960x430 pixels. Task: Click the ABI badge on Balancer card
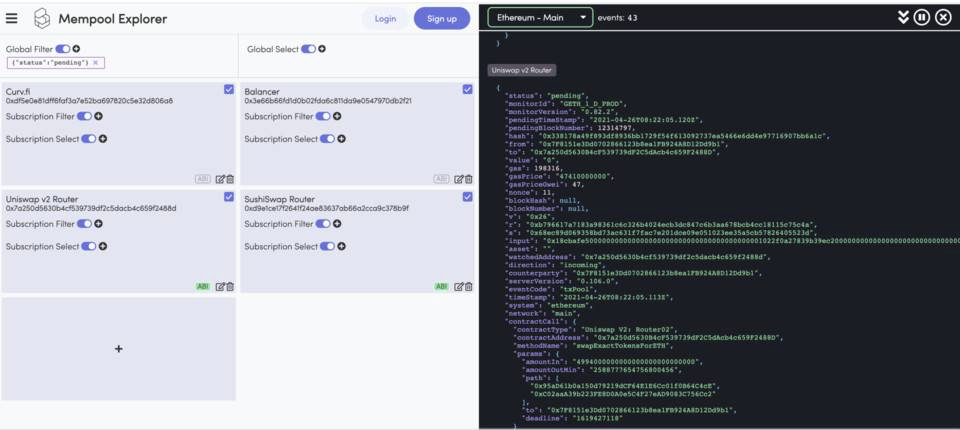click(x=441, y=179)
